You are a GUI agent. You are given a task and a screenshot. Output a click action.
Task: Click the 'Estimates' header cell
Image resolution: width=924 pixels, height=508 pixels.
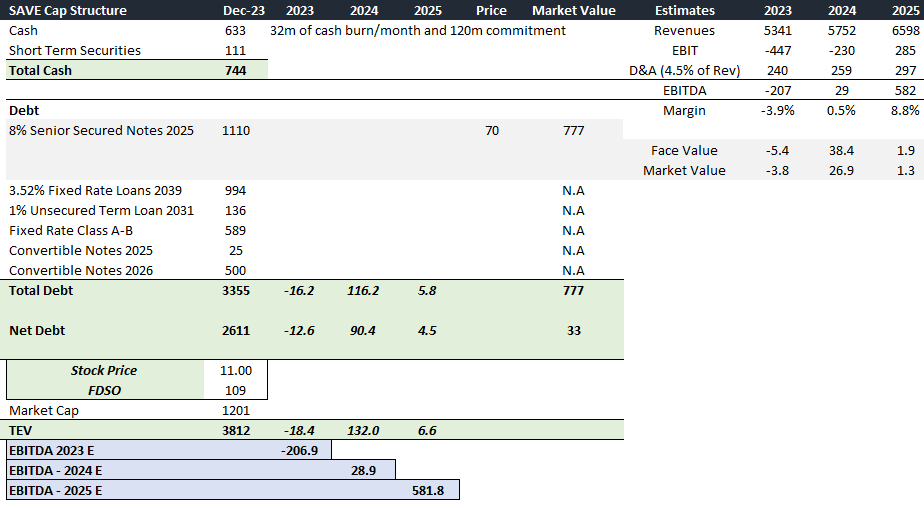tap(684, 11)
